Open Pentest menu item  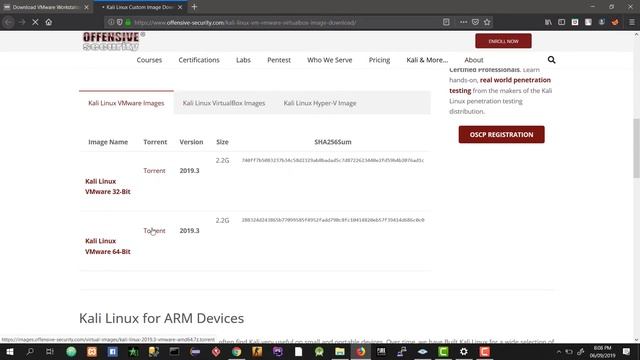(x=279, y=60)
